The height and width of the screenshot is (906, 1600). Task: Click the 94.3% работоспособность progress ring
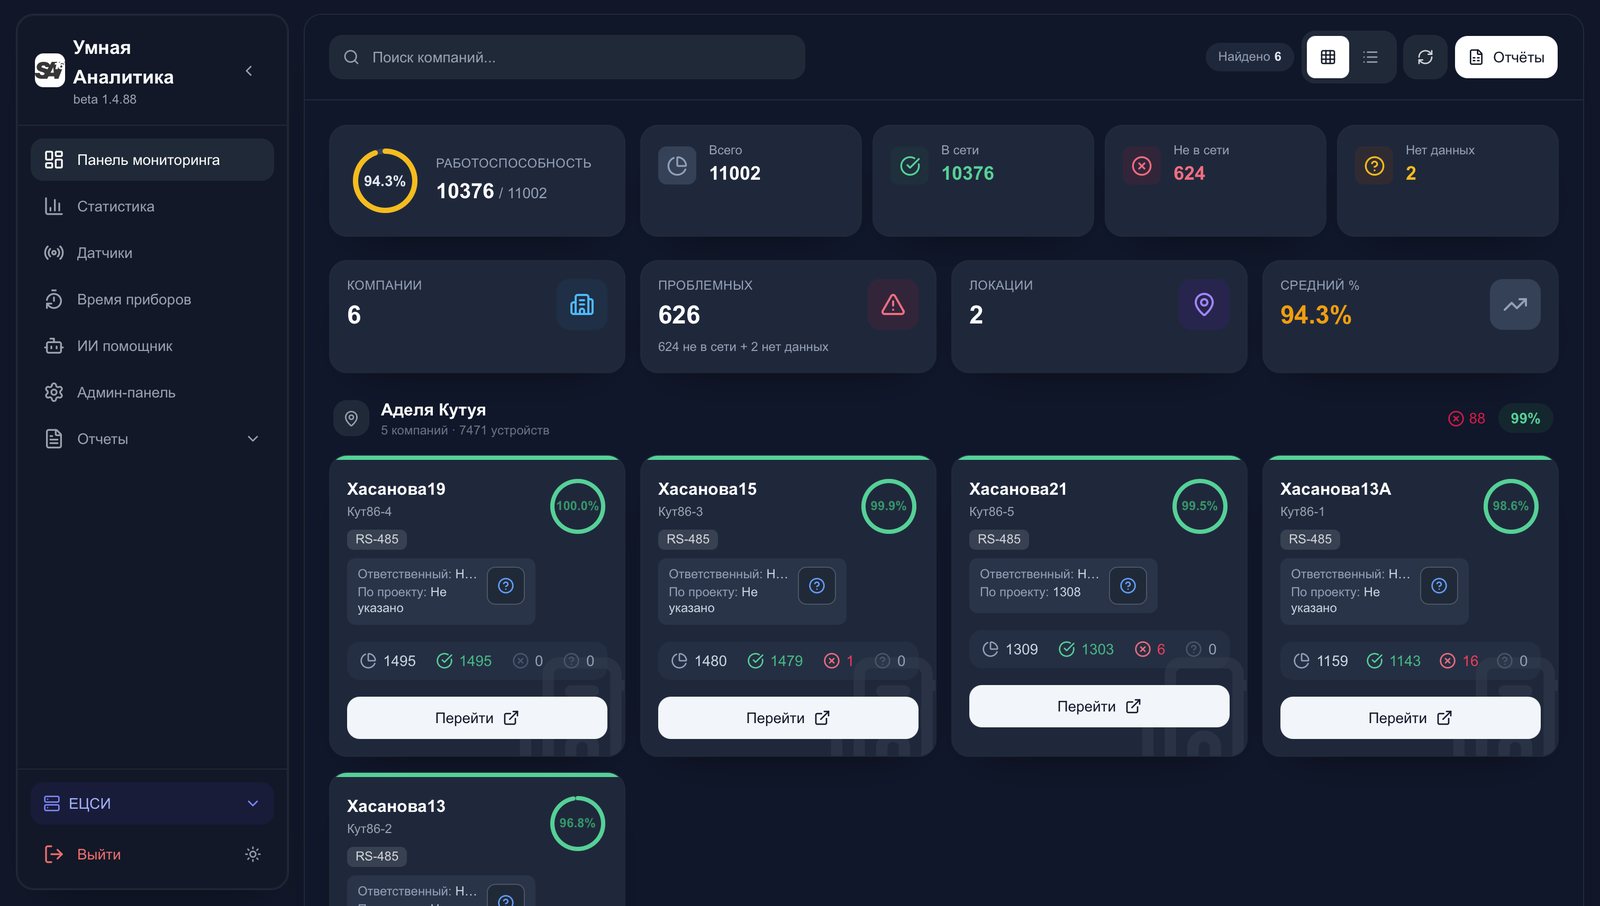tap(385, 181)
